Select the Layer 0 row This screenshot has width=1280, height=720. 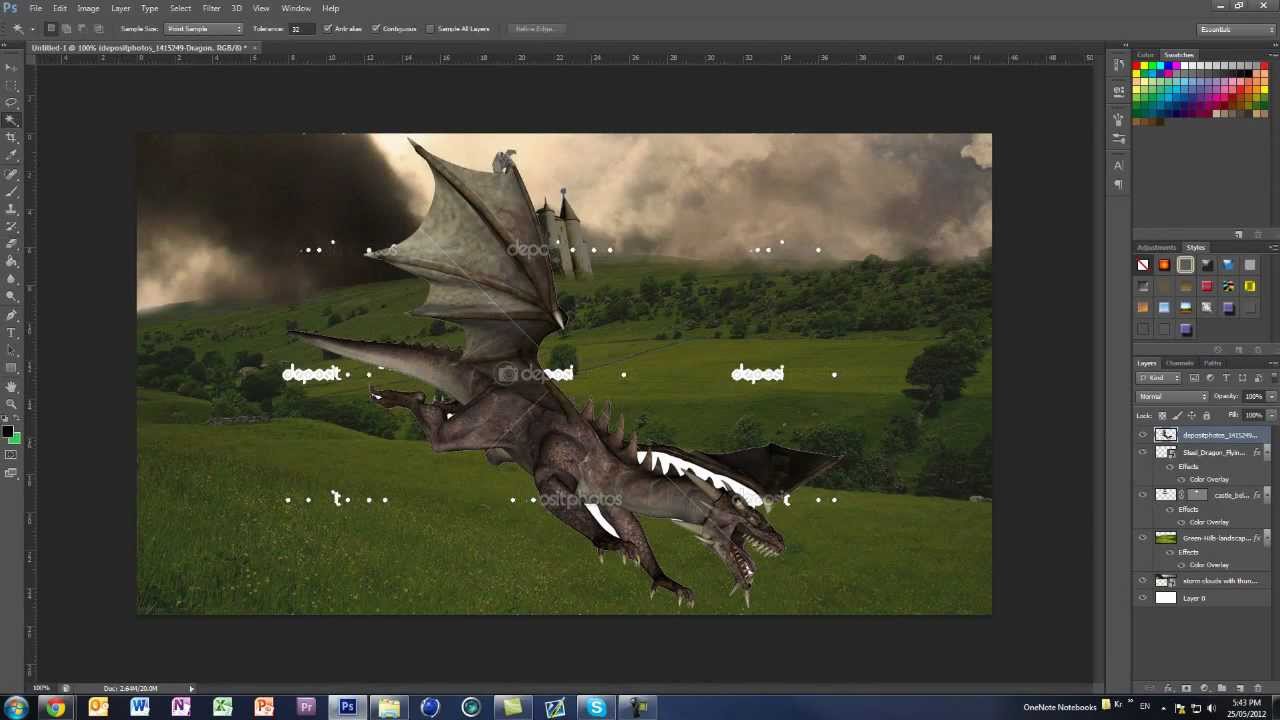[x=1204, y=598]
